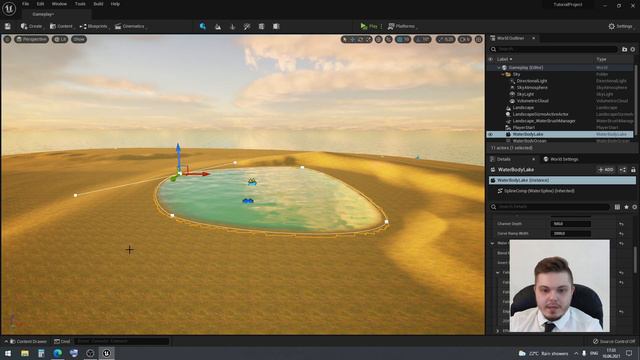Open the Blueprints dropdown
The height and width of the screenshot is (360, 640).
(94, 26)
